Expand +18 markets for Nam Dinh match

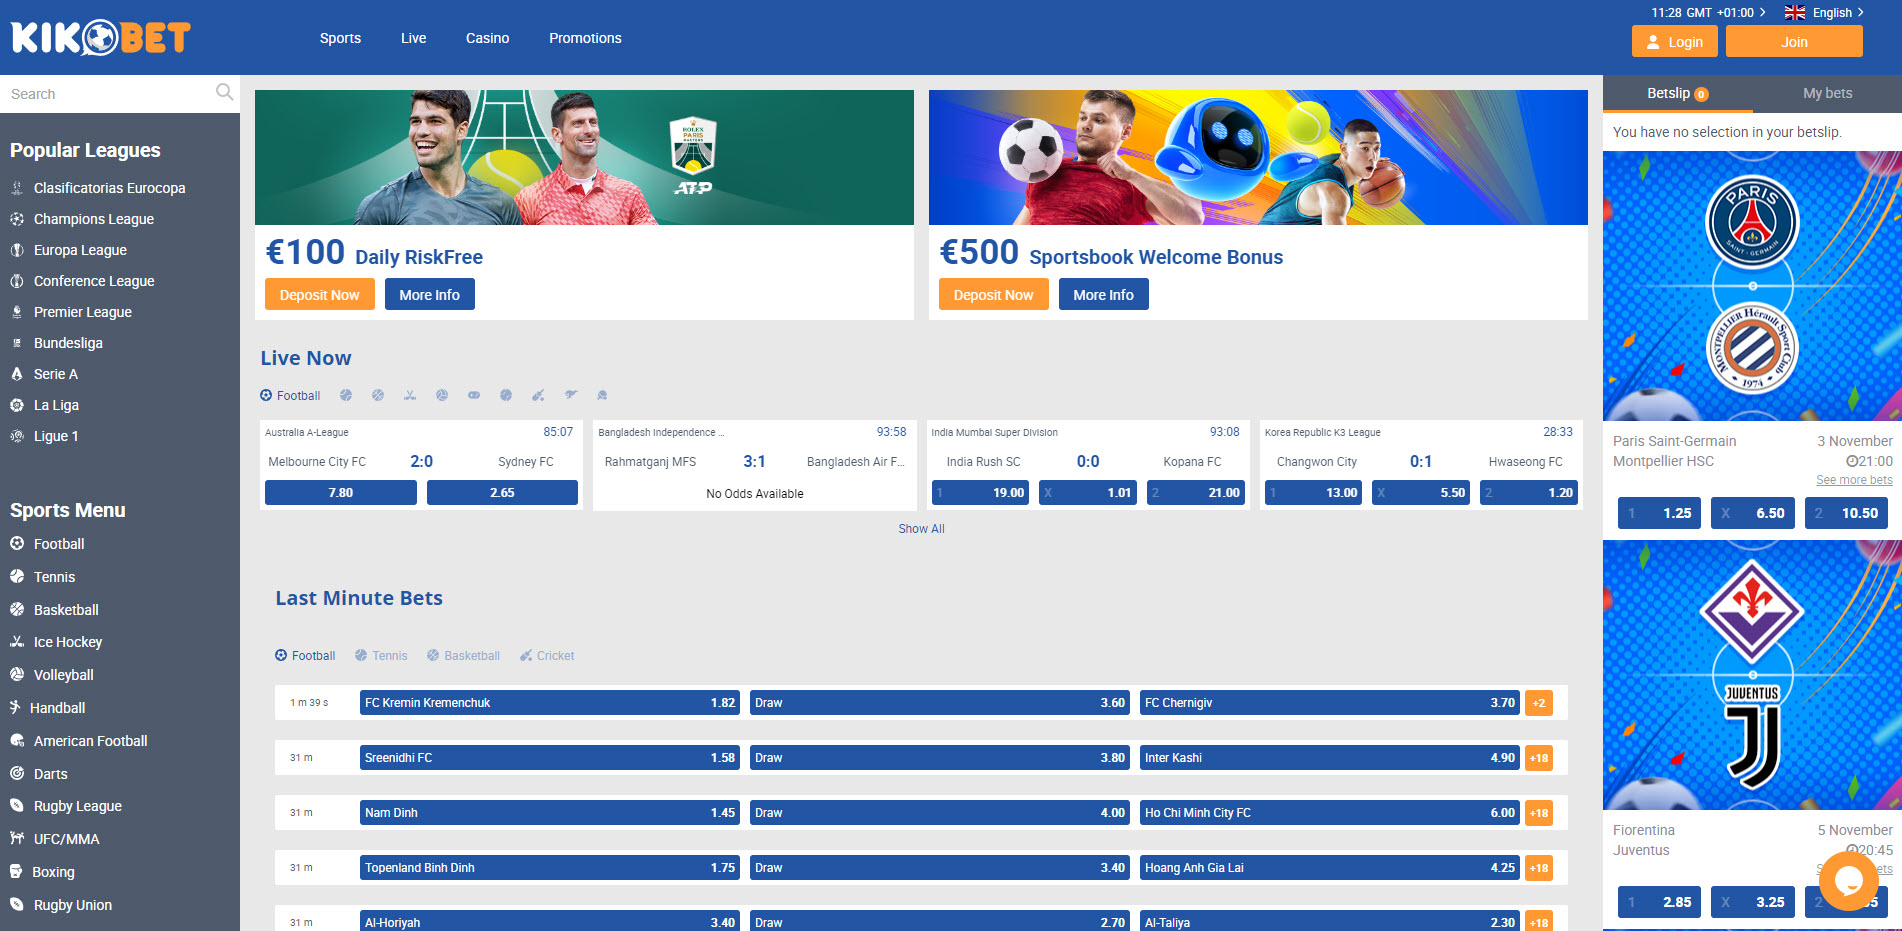pyautogui.click(x=1539, y=813)
